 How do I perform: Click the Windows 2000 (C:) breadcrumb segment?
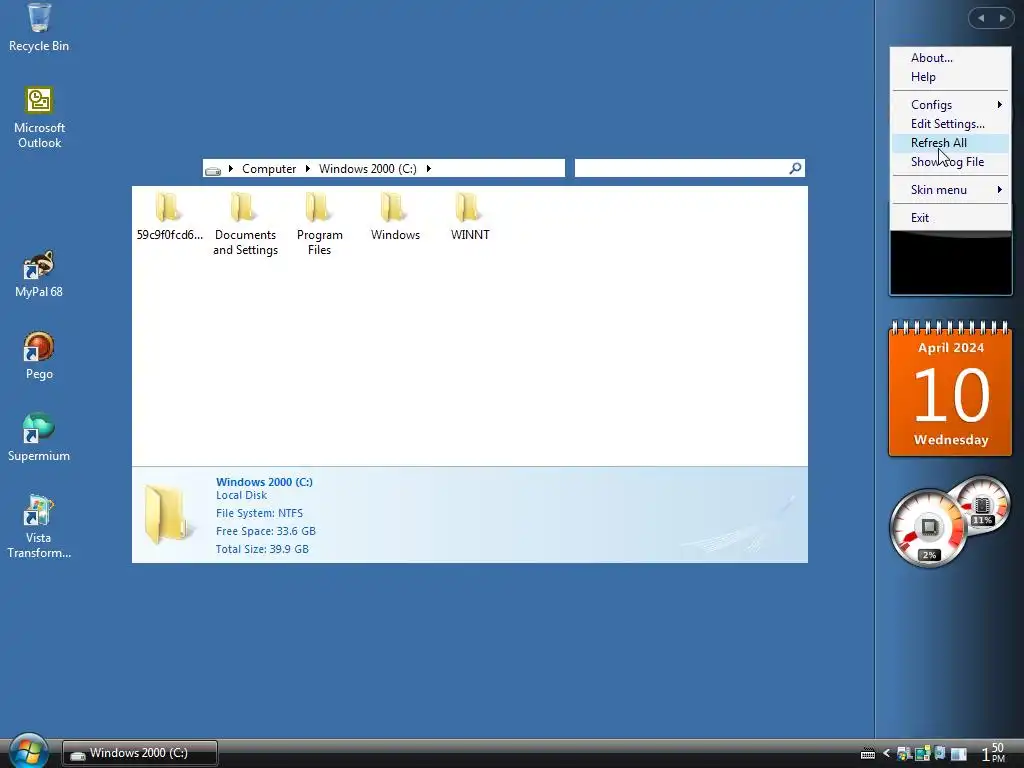368,168
